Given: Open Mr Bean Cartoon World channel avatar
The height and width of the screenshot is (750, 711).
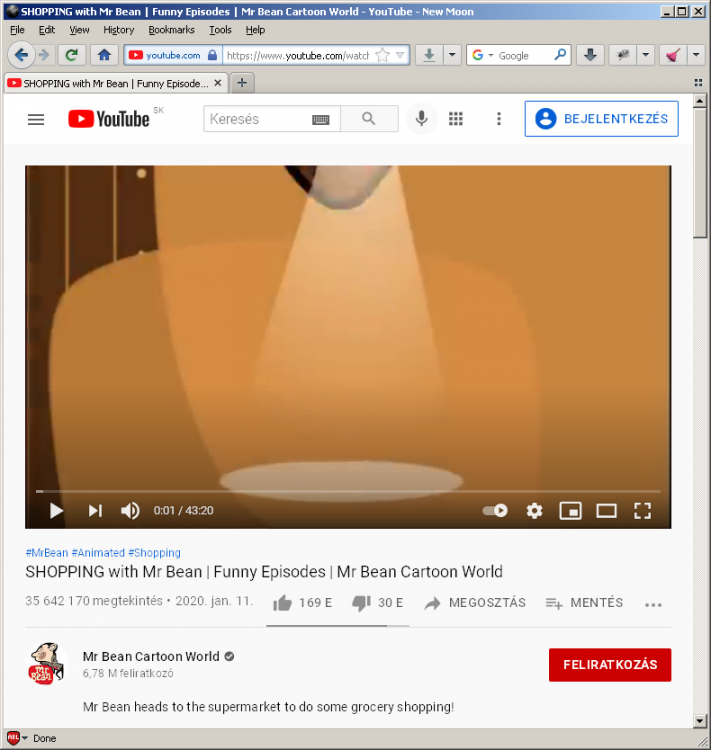Looking at the screenshot, I should 46,663.
